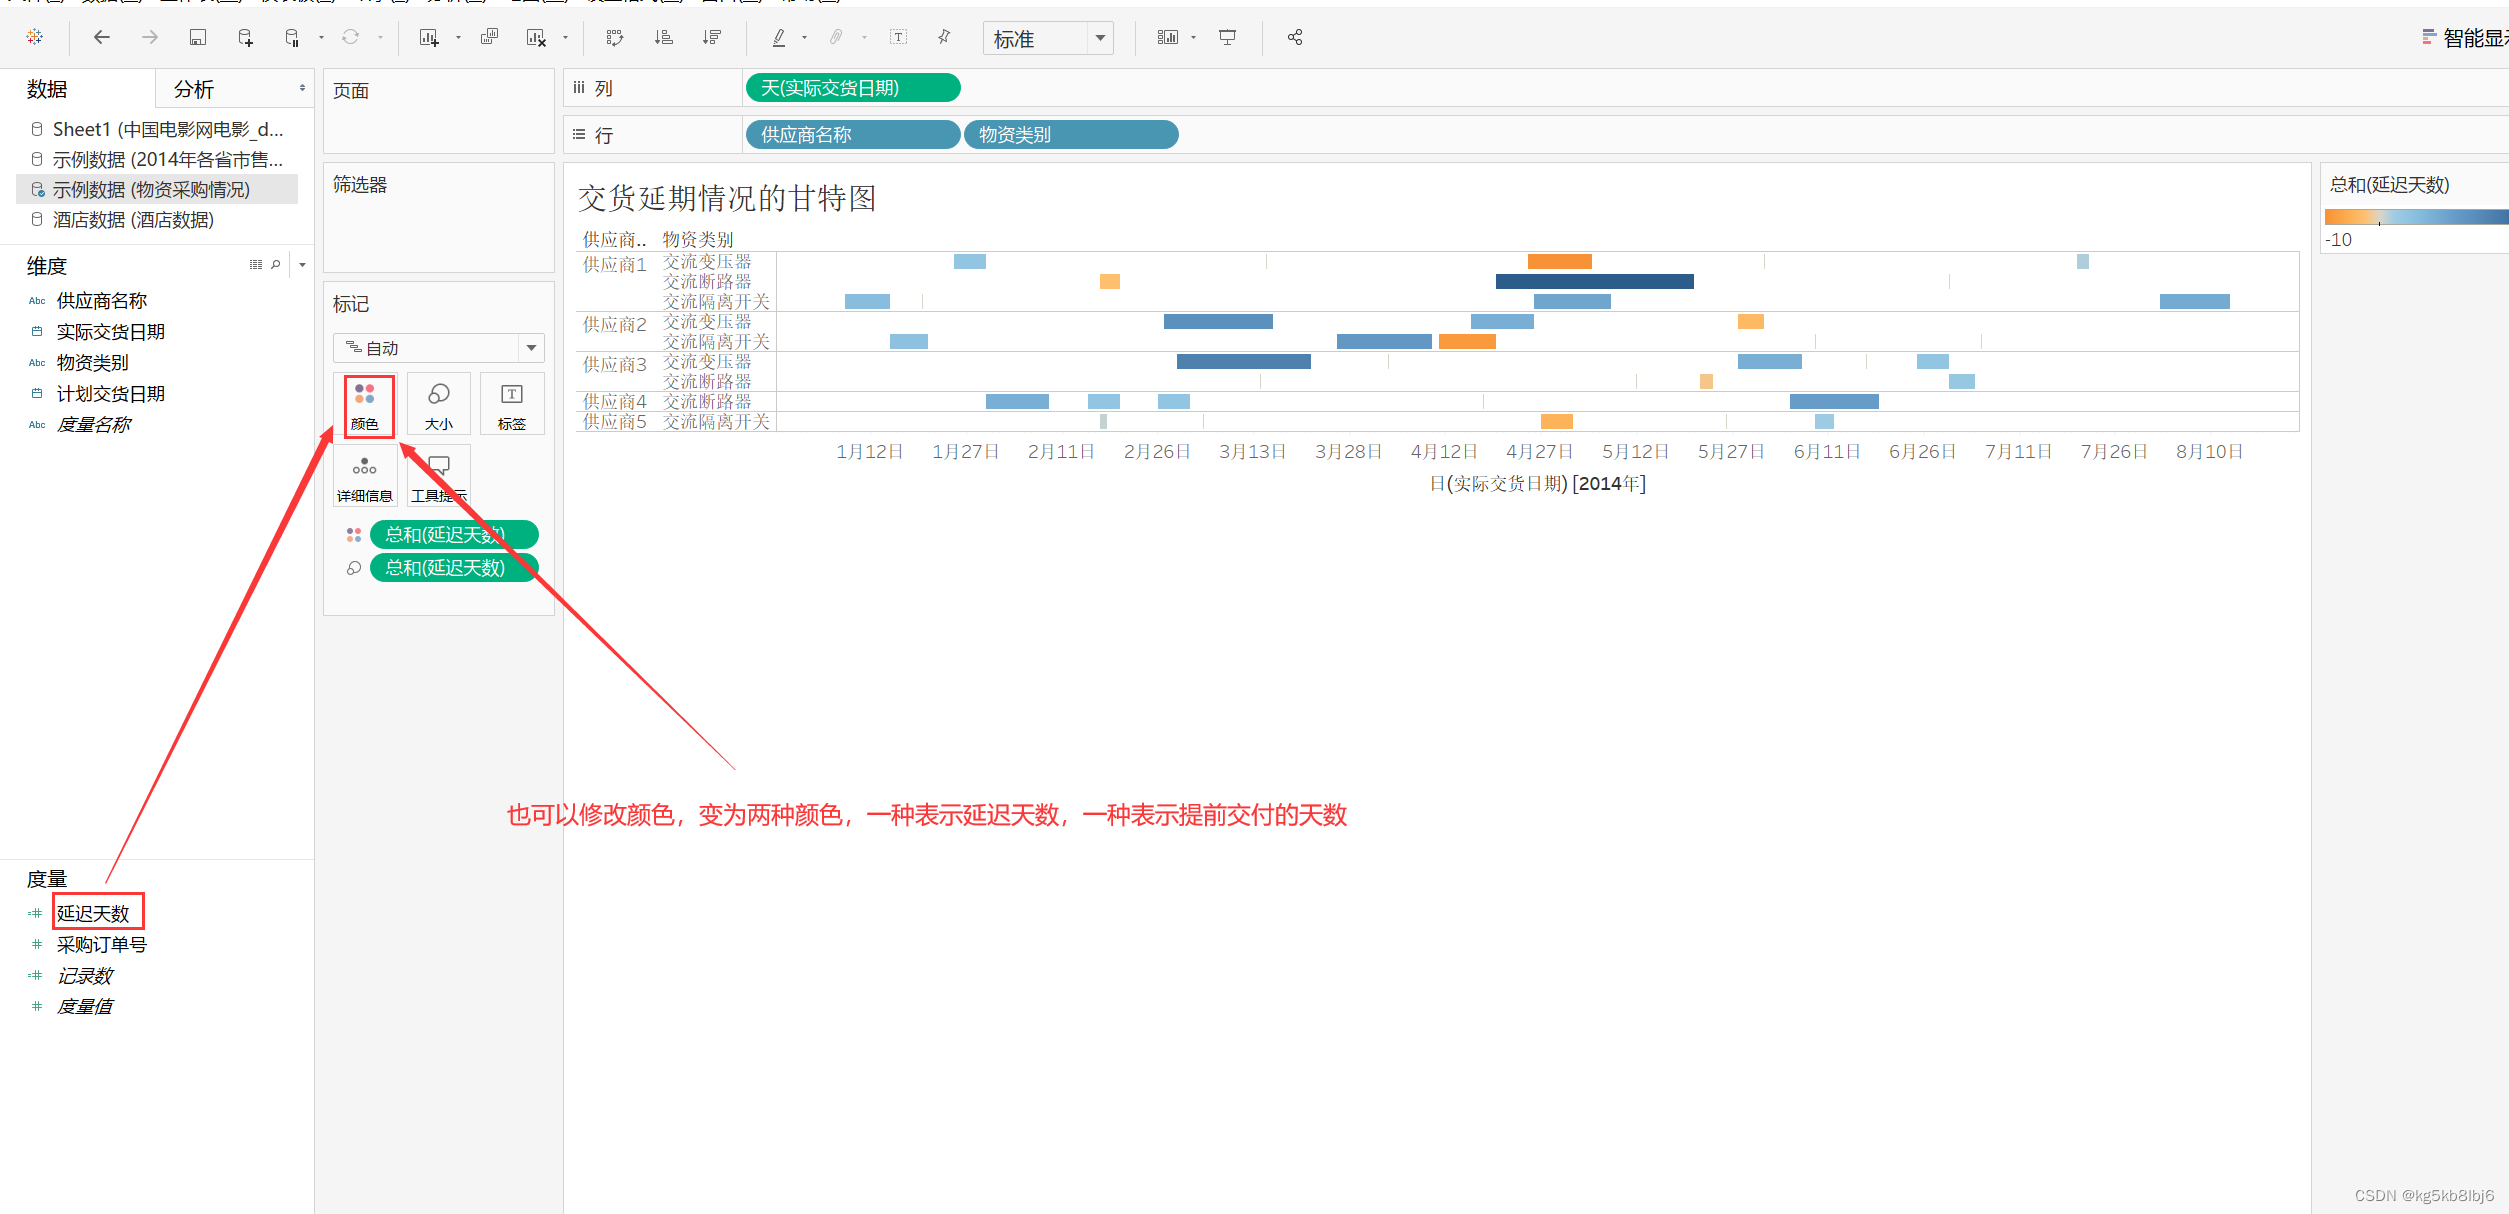Open the Show/hide cards dropdown arrow
Image resolution: width=2509 pixels, height=1214 pixels.
[1193, 38]
